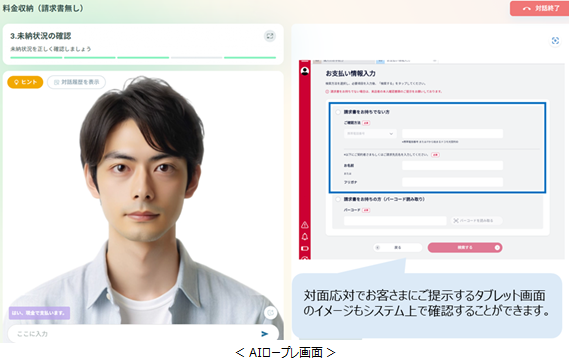
Task: Click the 料金収納（請求書無し） page title
Action: pyautogui.click(x=43, y=8)
